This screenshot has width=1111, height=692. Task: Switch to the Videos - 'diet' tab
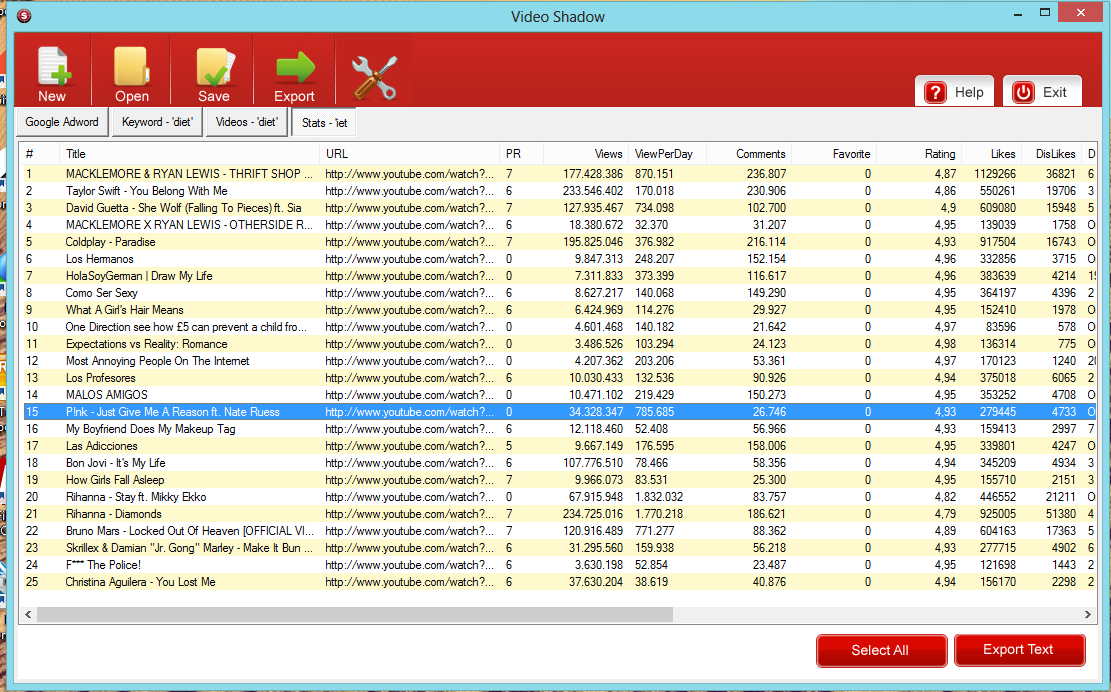click(247, 122)
